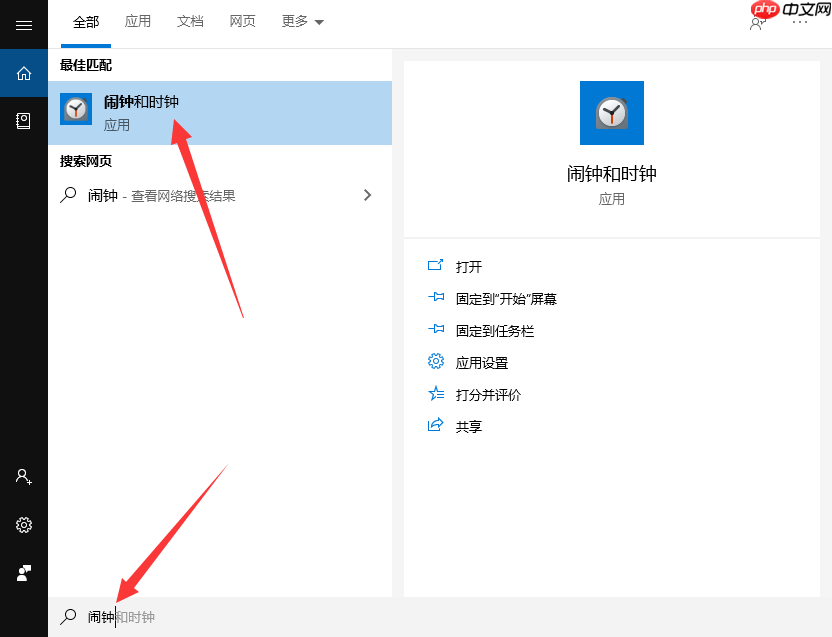The height and width of the screenshot is (637, 832).
Task: Switch to the 网页 tab
Action: tap(242, 21)
